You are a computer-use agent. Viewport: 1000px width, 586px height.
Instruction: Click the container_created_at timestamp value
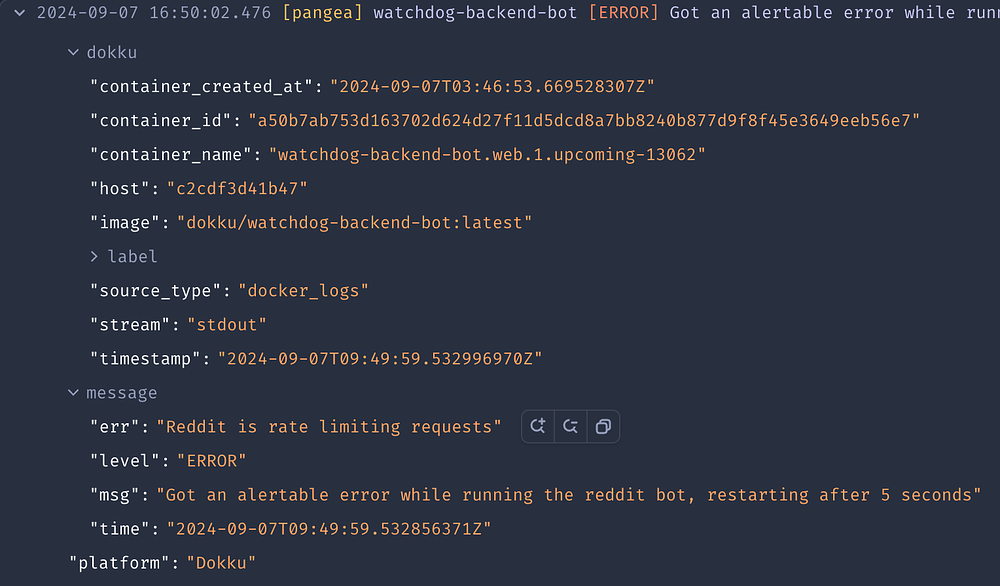[x=492, y=87]
